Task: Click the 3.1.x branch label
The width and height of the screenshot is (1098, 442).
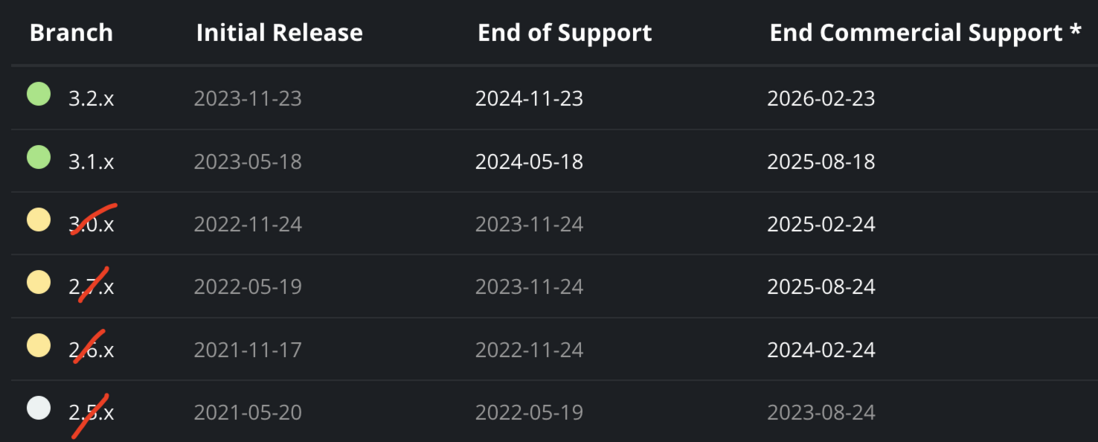Action: pos(91,162)
